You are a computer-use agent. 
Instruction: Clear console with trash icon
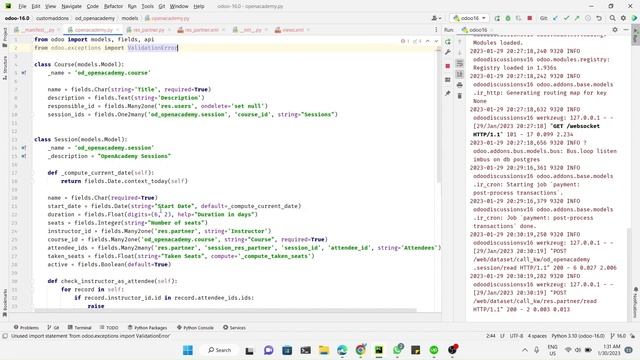coord(460,96)
